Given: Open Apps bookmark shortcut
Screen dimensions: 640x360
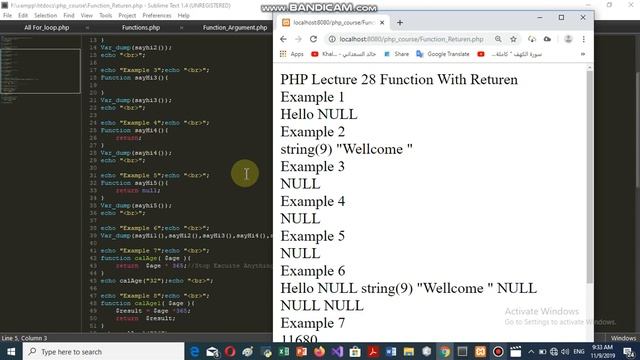Looking at the screenshot, I should point(291,54).
